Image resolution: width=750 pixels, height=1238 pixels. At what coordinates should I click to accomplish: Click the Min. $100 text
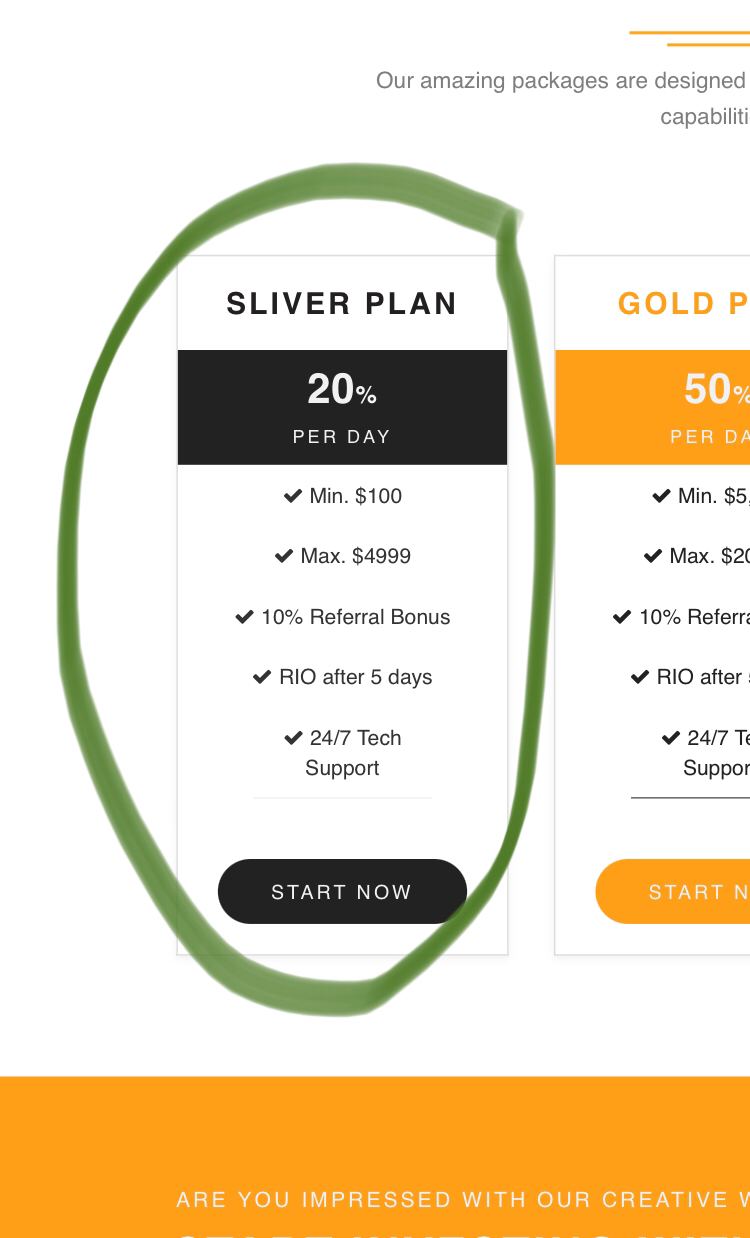(x=355, y=496)
